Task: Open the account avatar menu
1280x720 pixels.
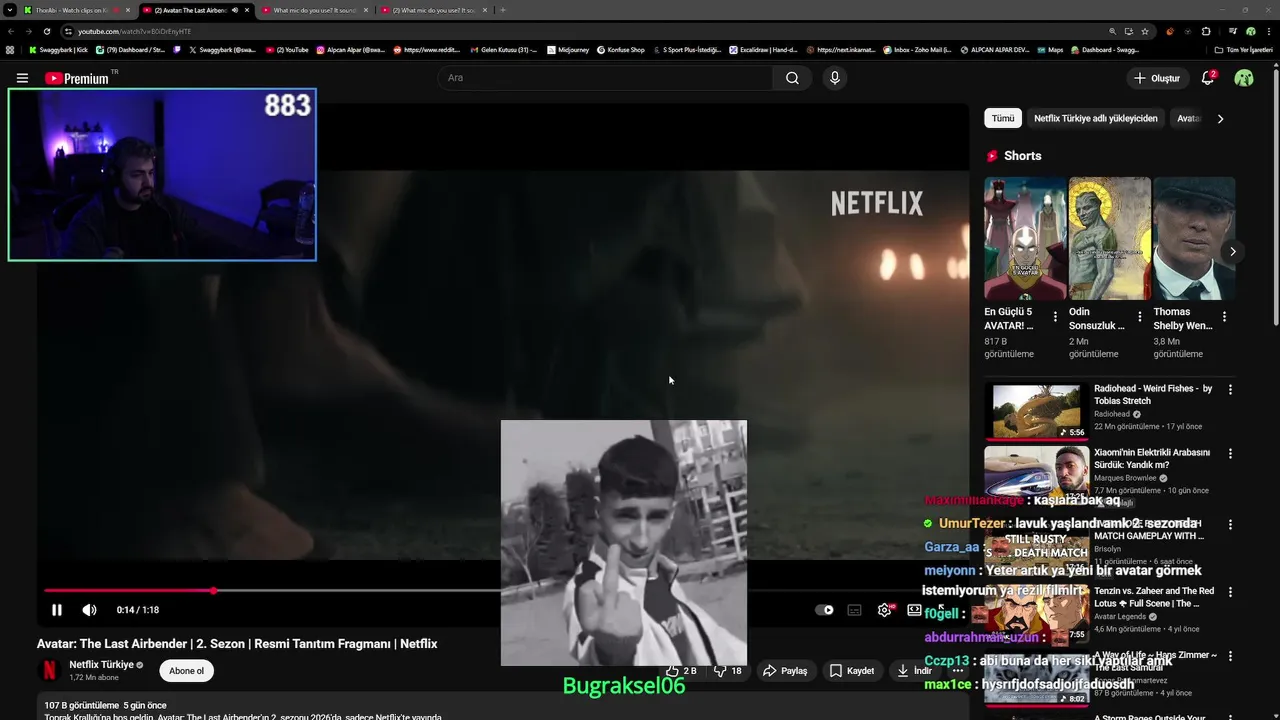Action: [x=1244, y=78]
